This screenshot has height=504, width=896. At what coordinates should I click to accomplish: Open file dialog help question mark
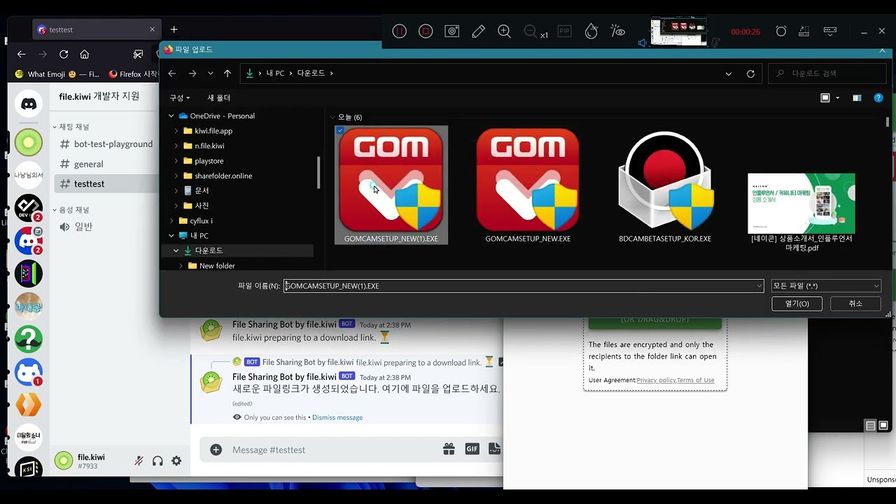pos(878,98)
